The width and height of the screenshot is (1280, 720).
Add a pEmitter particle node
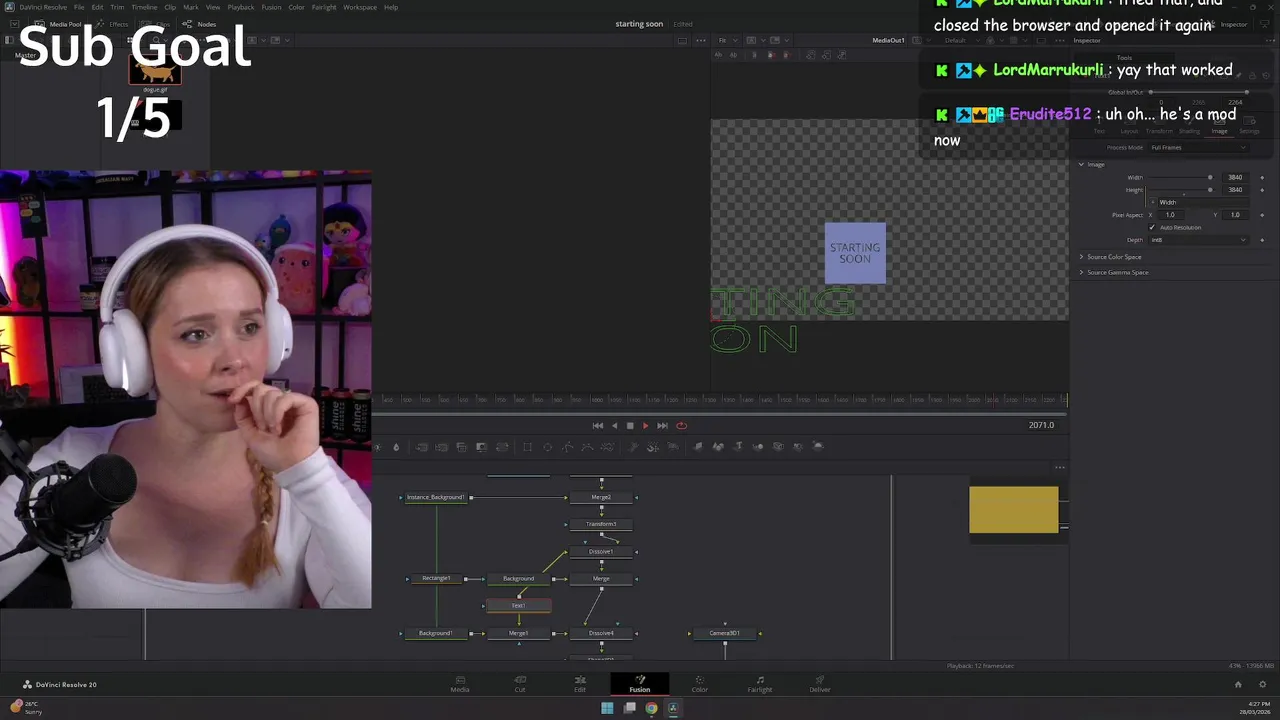point(631,447)
